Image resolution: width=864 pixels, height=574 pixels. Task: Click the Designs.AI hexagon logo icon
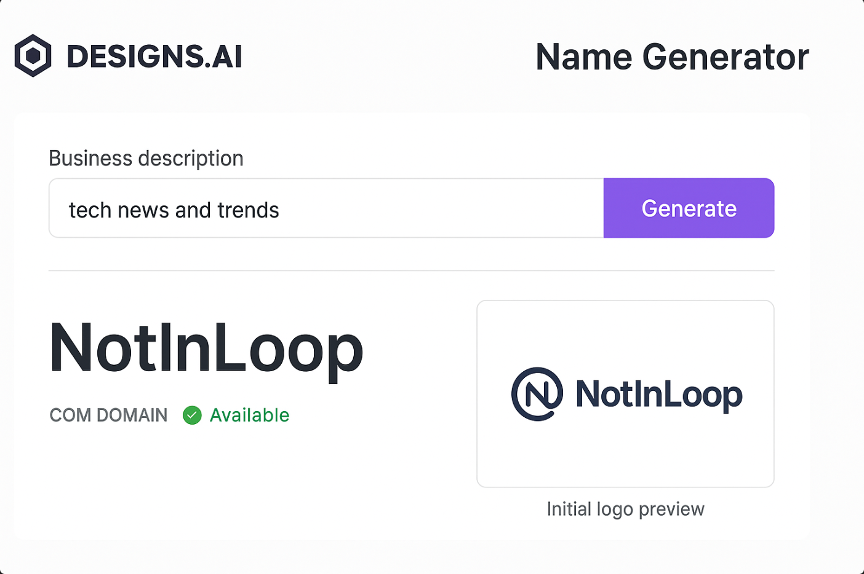[33, 56]
